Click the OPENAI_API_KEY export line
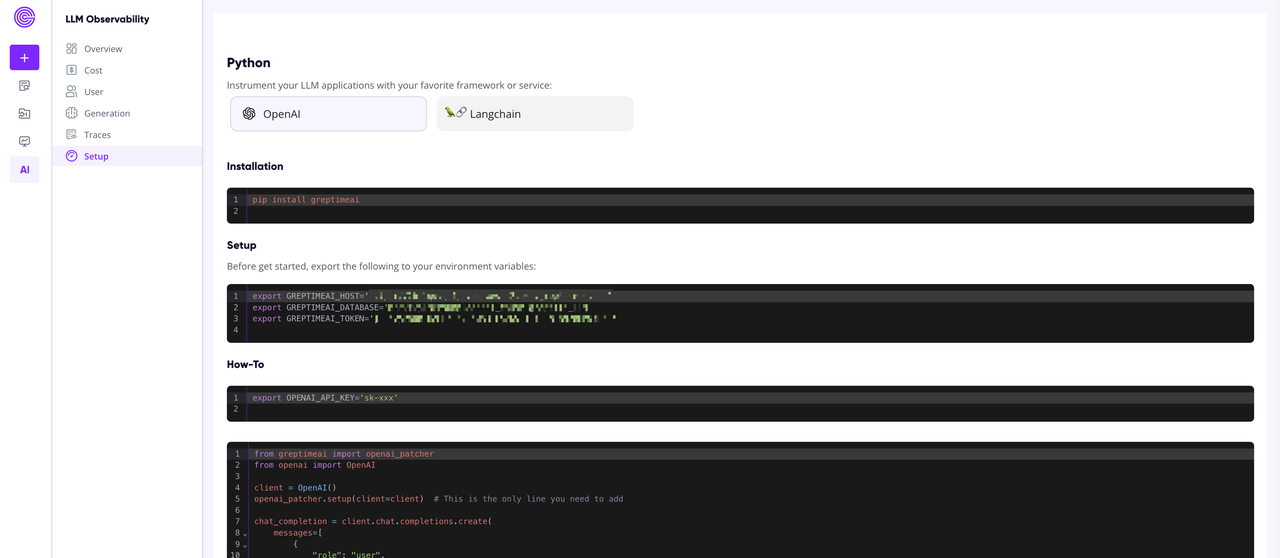 [325, 398]
